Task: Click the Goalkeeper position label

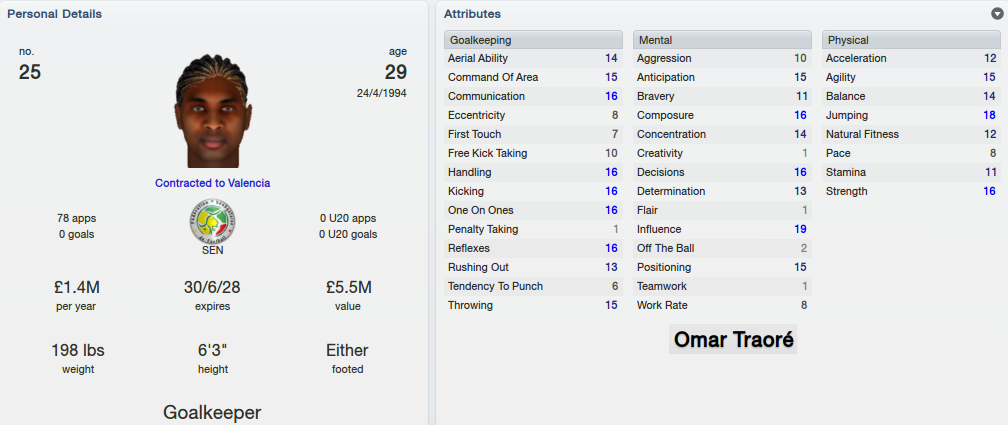Action: pyautogui.click(x=213, y=412)
